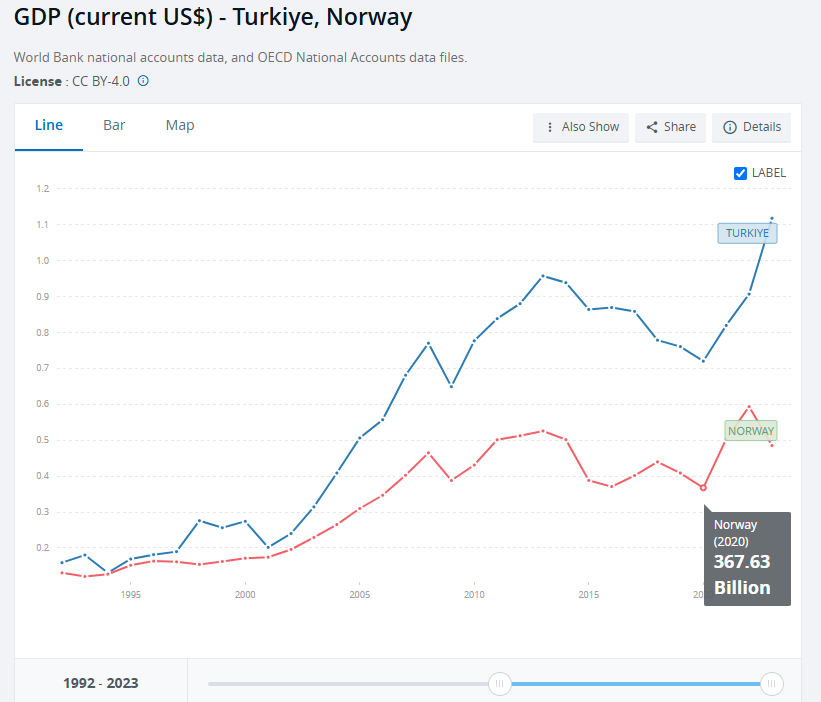Click the NORWAY series label
Screen dimensions: 821x702
pos(751,431)
